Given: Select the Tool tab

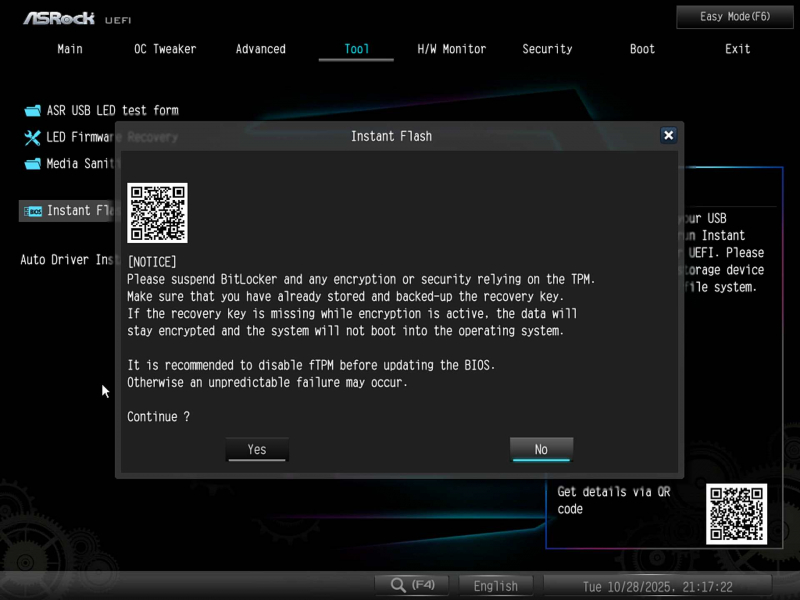Looking at the screenshot, I should [356, 49].
